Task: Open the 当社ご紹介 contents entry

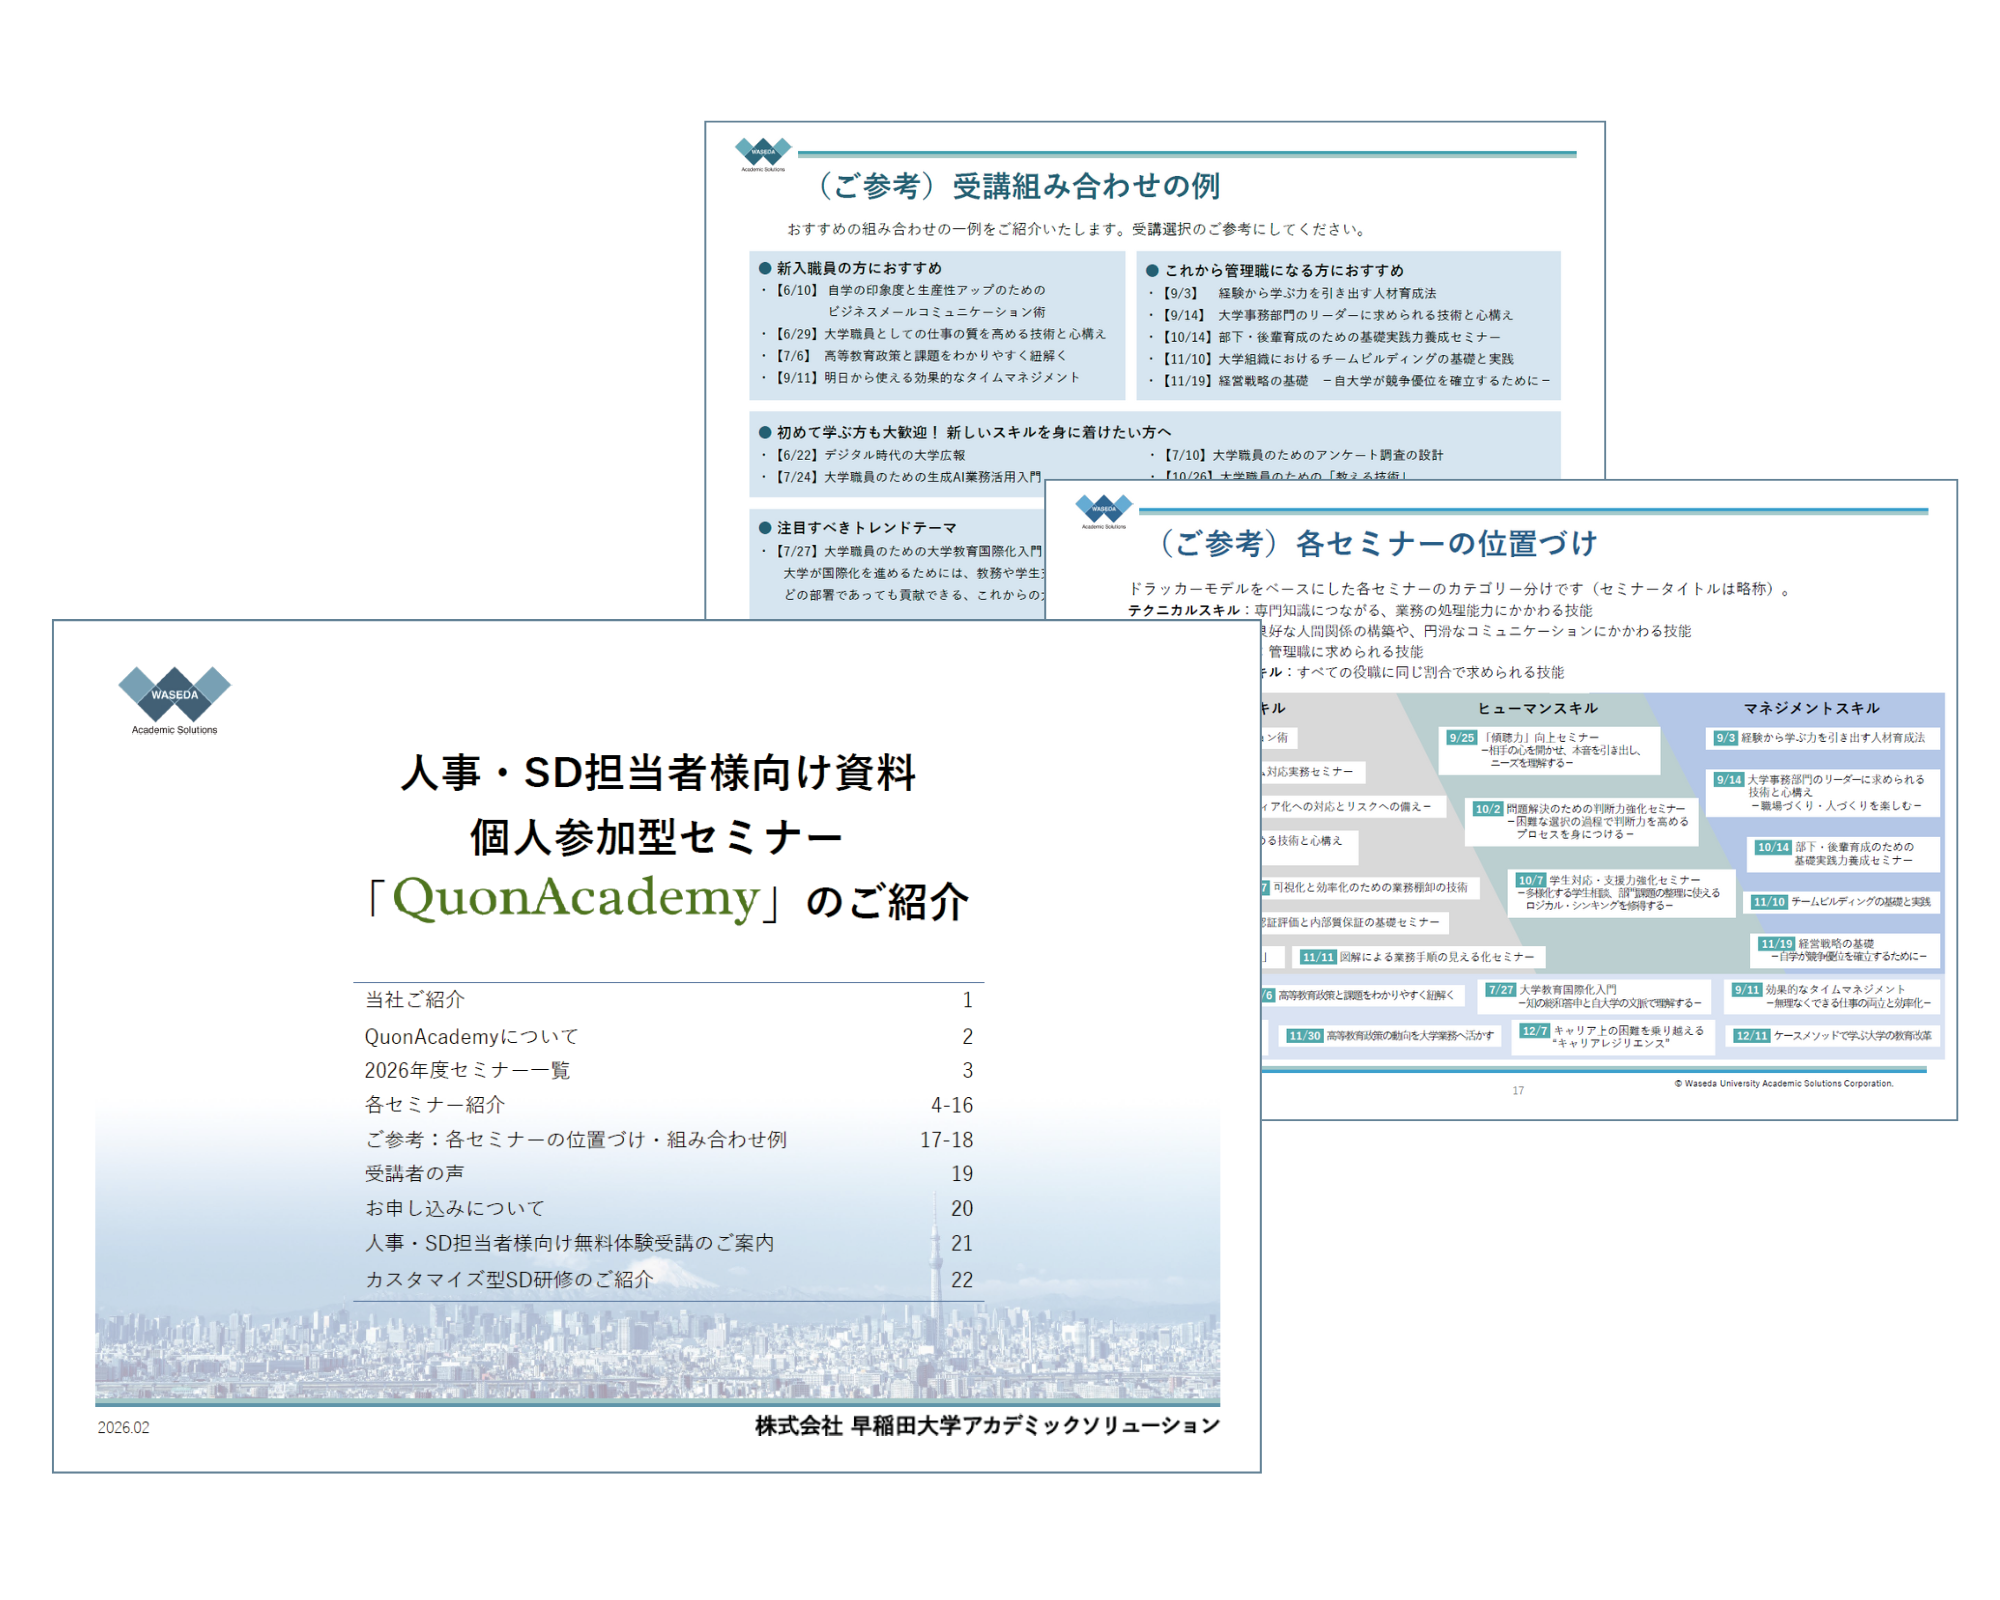Action: click(415, 999)
